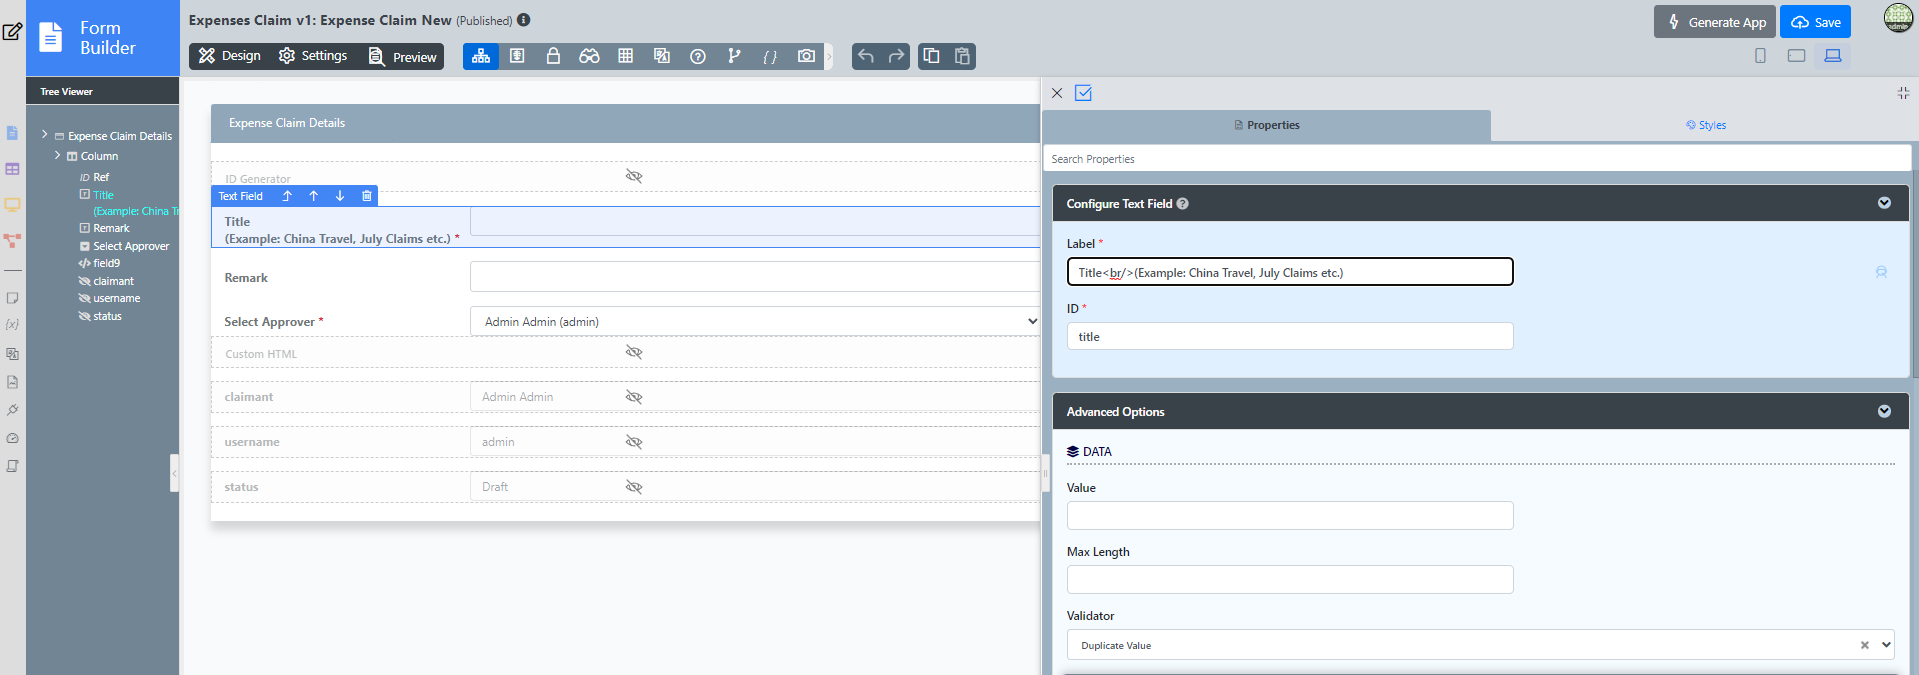Screen dimensions: 1919x675
Task: Expand the Column node in Tree Viewer
Action: point(57,156)
